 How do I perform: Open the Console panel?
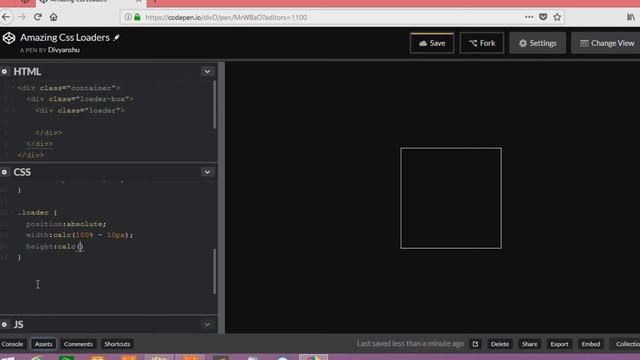(x=12, y=344)
